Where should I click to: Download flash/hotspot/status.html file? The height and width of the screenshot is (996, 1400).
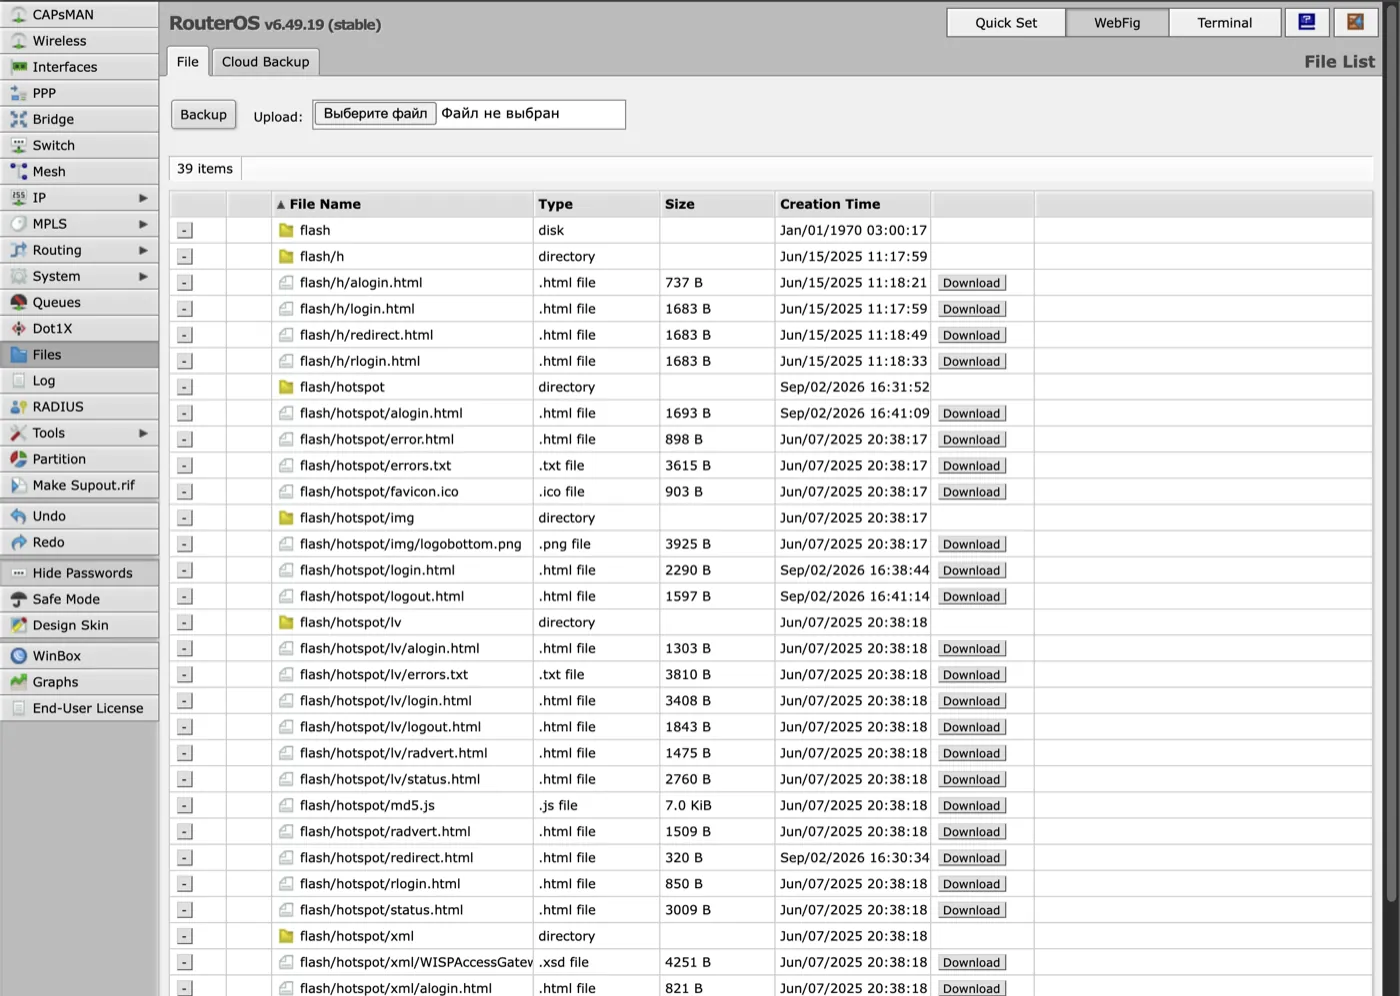971,910
